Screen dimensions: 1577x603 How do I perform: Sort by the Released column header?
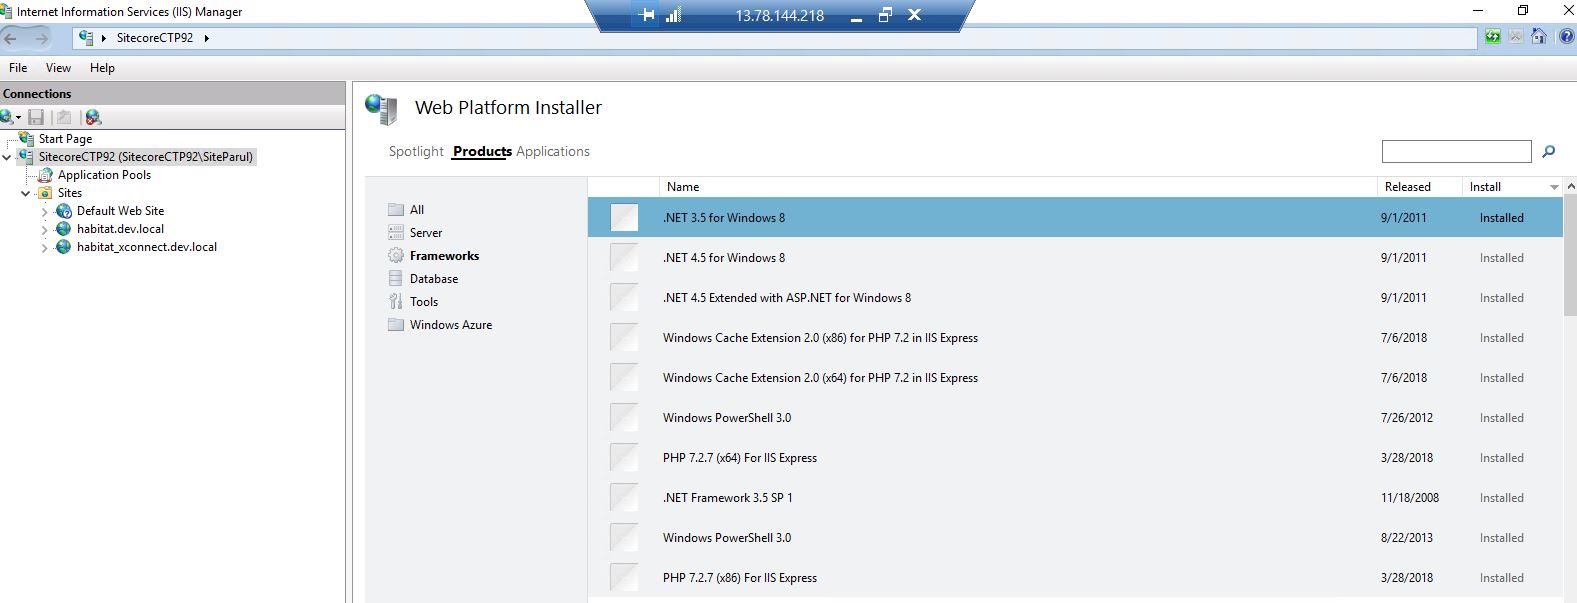coord(1419,187)
